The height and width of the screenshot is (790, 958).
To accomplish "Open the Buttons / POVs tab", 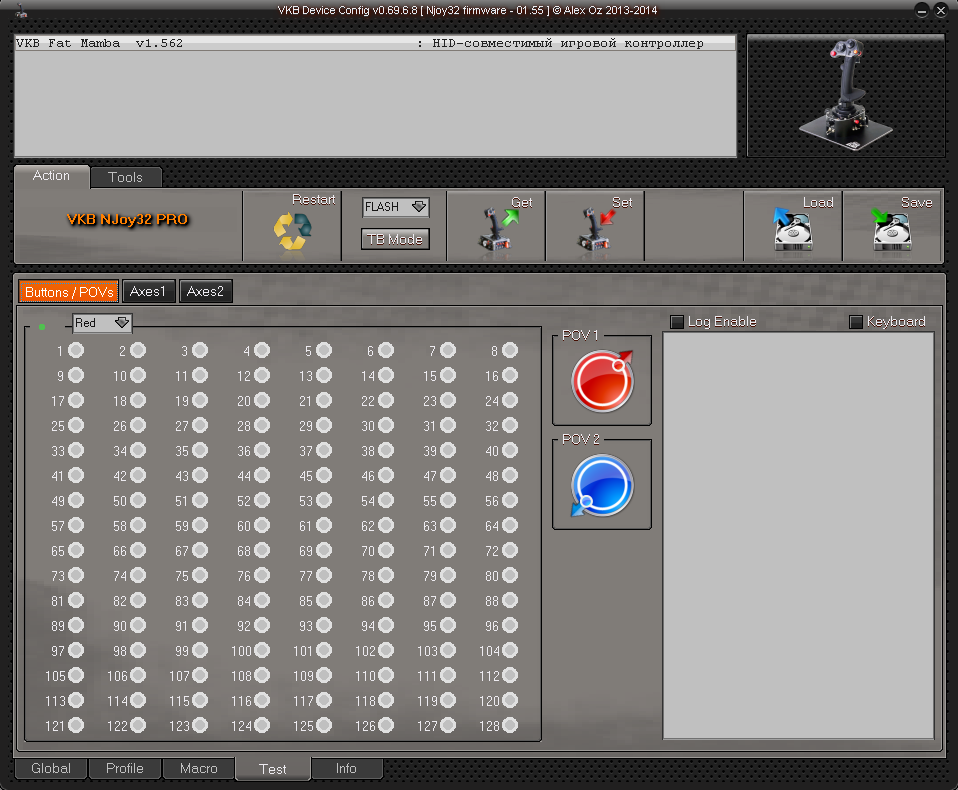I will [68, 291].
